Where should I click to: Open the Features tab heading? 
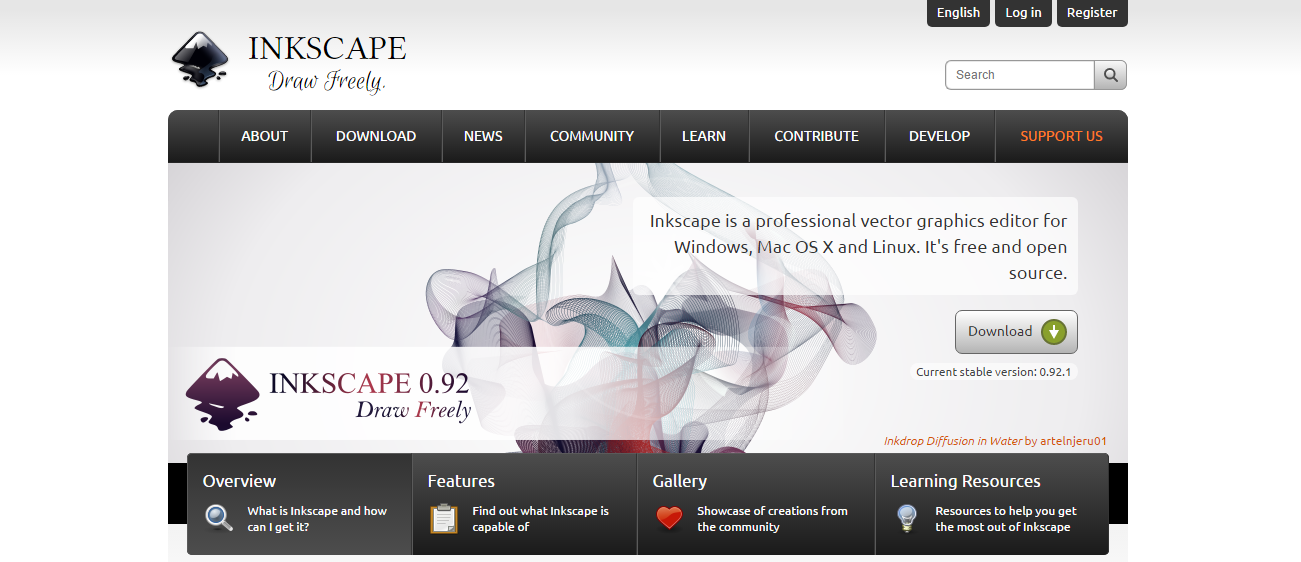[x=461, y=481]
